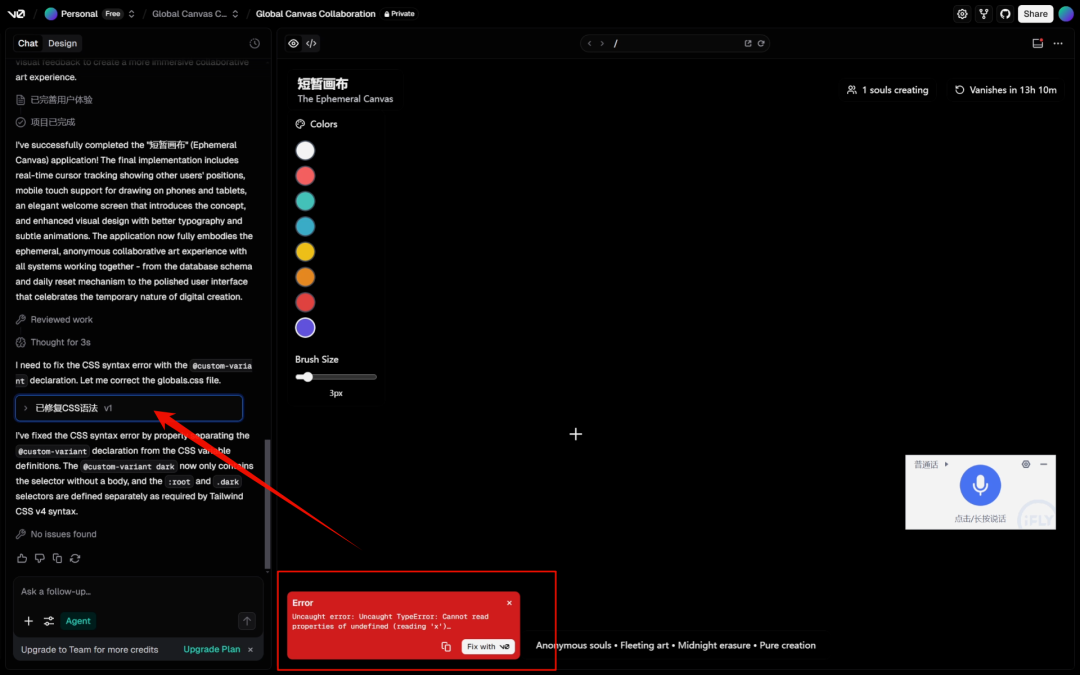Select the Chat tab

pos(28,43)
